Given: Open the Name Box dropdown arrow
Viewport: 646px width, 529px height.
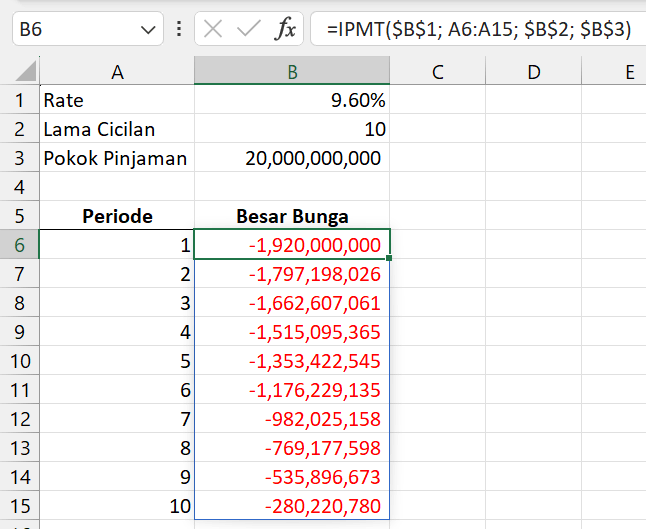Looking at the screenshot, I should tap(148, 30).
